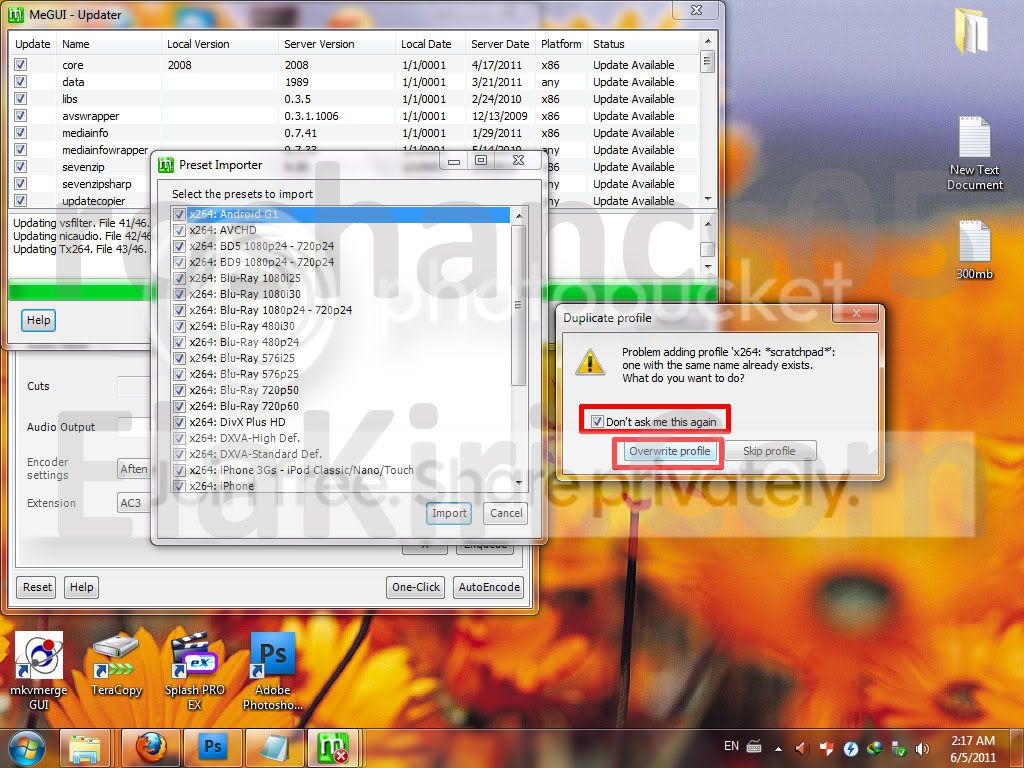Uncheck x264: DivX Plus HD preset checkbox
Screen dimensions: 1024x768
(x=179, y=422)
